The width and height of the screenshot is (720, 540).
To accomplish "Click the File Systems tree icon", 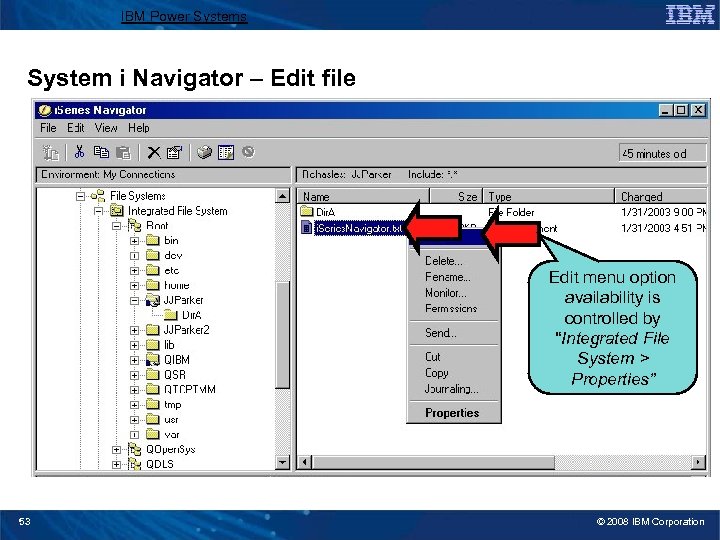I will tap(98, 196).
